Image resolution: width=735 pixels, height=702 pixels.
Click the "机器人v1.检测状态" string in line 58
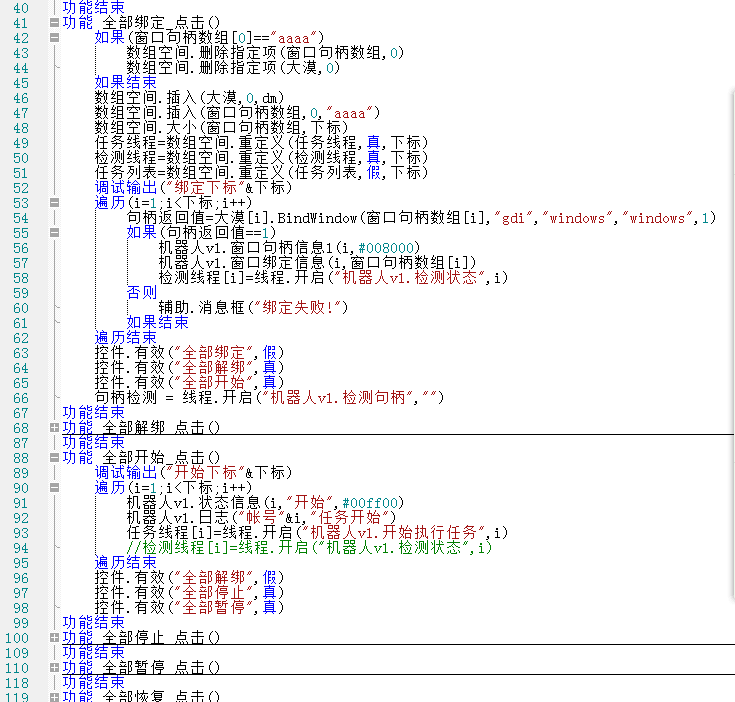[x=410, y=278]
